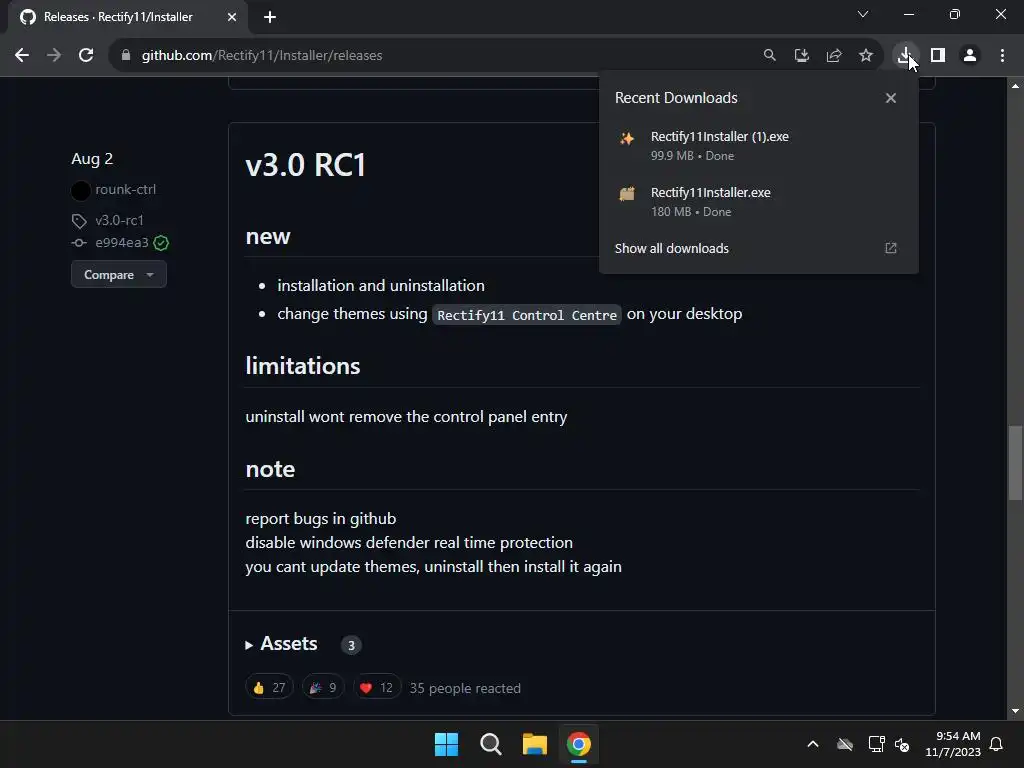Open the Chrome three-dot menu

click(x=1002, y=56)
